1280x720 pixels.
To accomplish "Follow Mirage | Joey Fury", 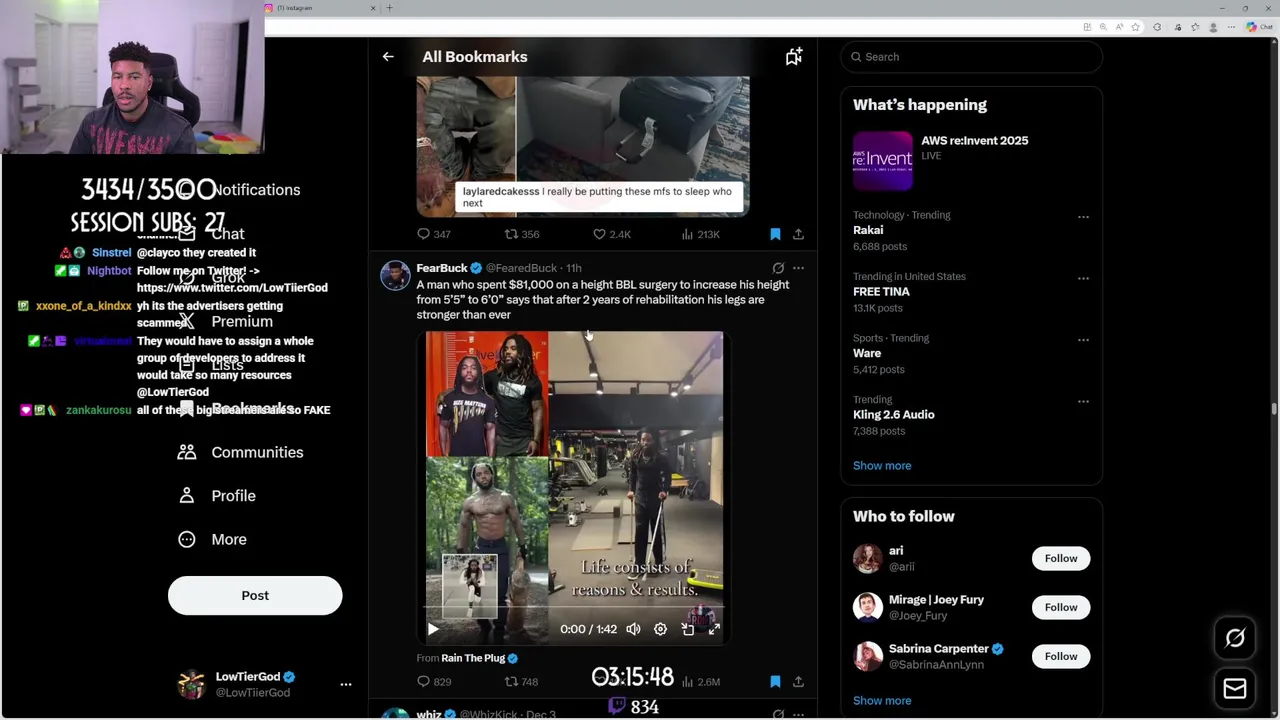I will pos(1061,607).
